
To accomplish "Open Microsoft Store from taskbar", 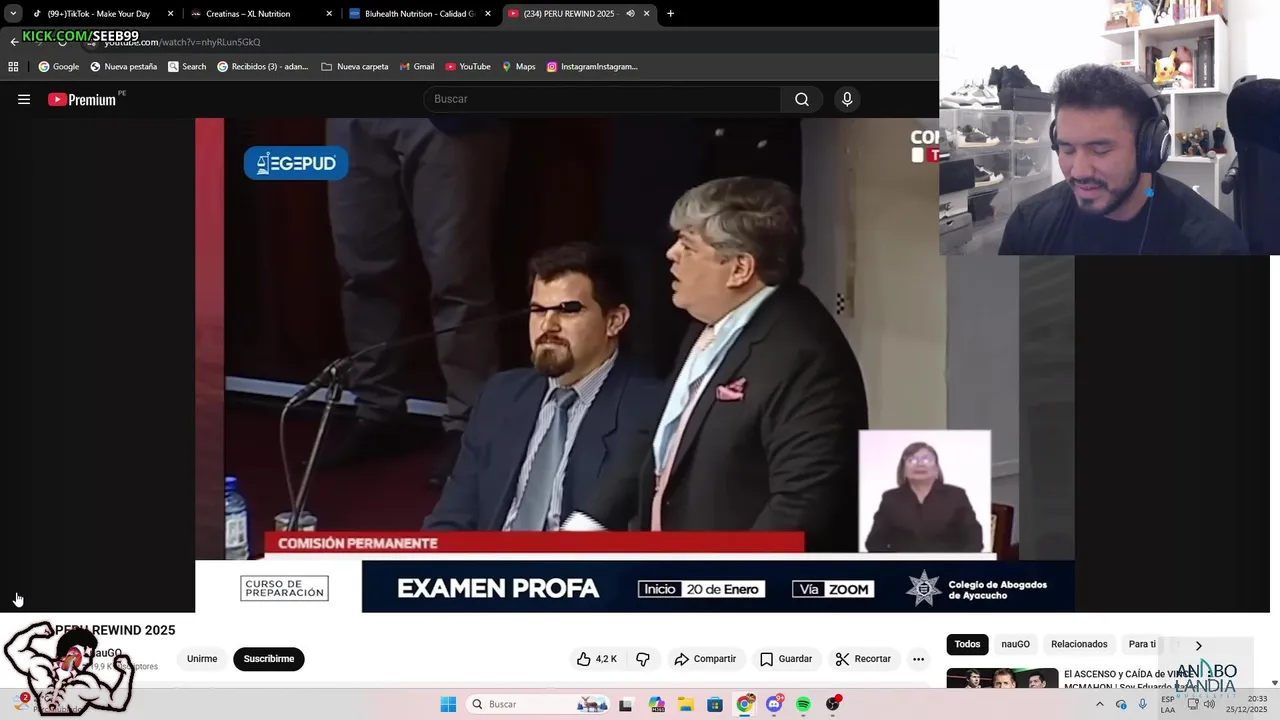I will pyautogui.click(x=715, y=704).
